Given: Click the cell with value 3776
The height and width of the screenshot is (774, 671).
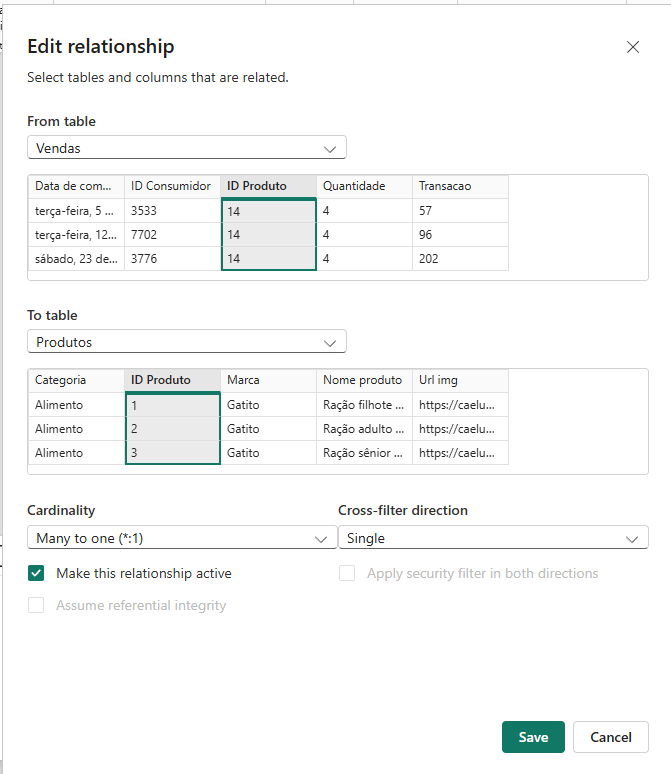Looking at the screenshot, I should click(172, 259).
